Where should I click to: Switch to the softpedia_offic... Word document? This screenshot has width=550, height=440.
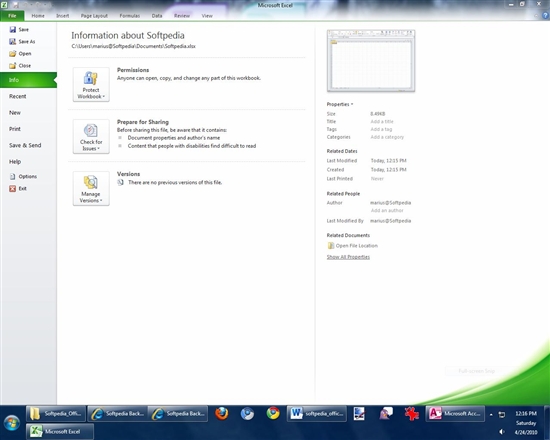click(x=317, y=414)
